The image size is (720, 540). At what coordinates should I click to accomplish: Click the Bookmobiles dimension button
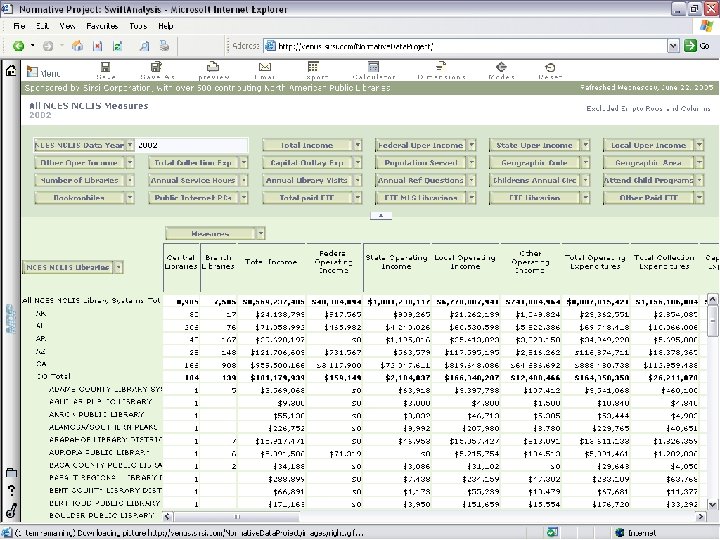[x=81, y=197]
